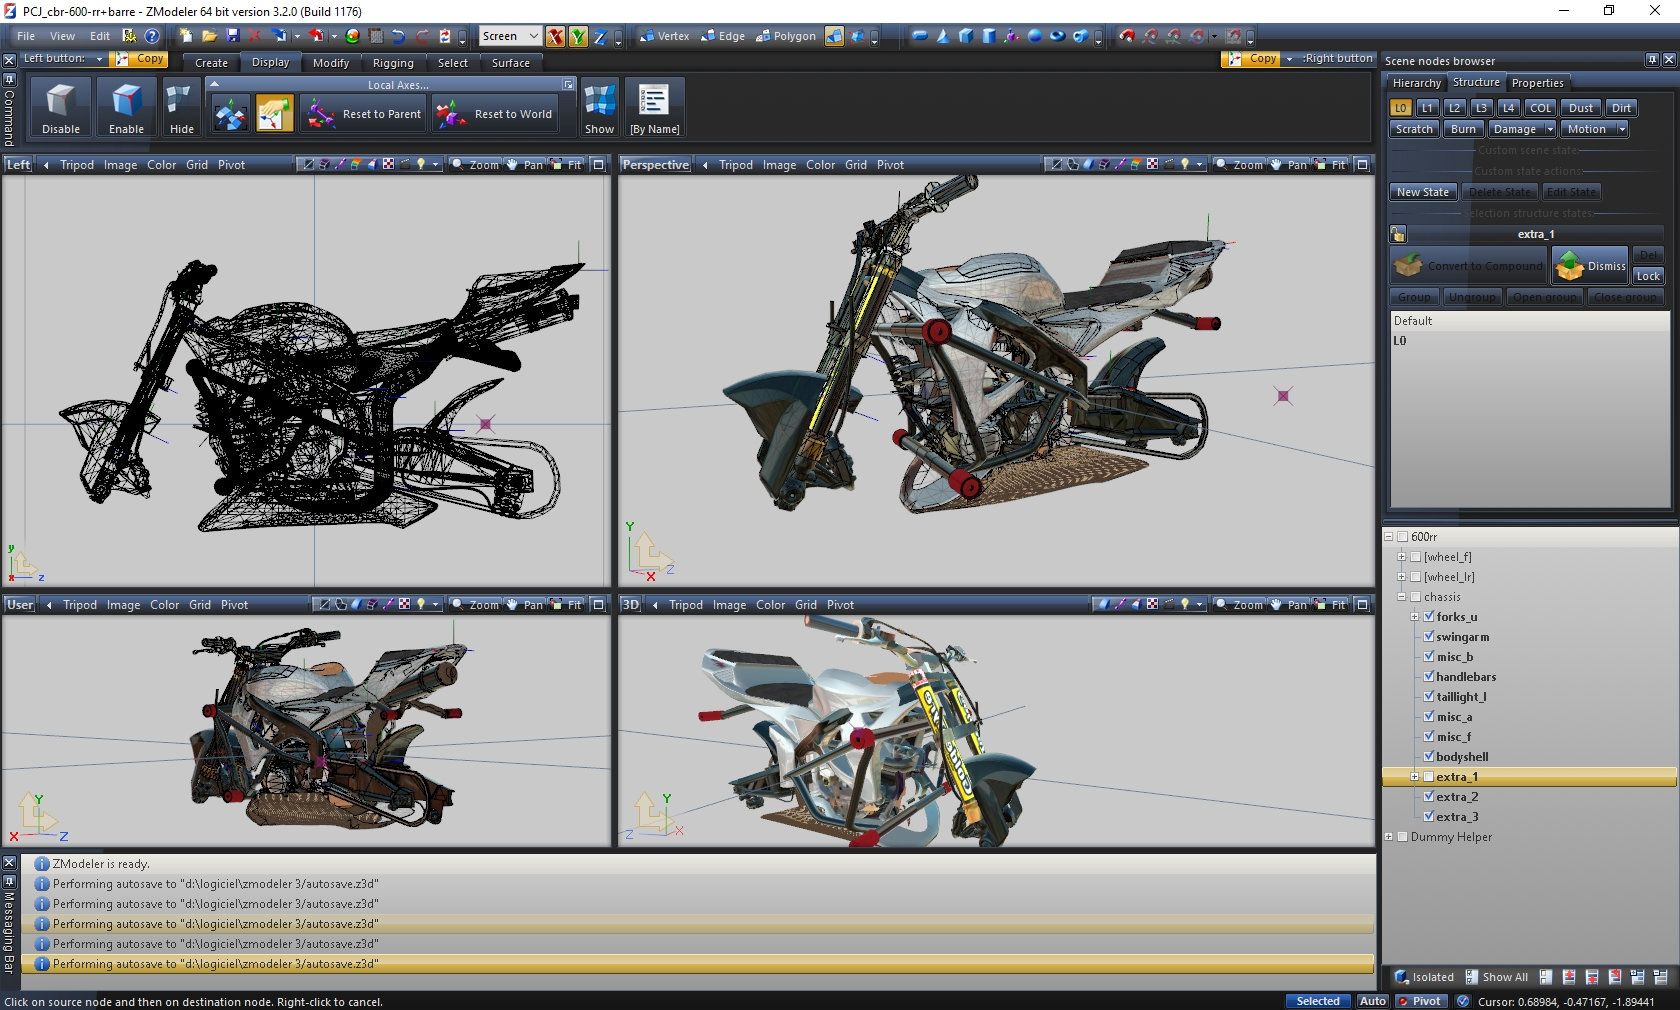Expand the [wheel_f] tree node
Screen dimensions: 1680x1010
tap(1401, 557)
